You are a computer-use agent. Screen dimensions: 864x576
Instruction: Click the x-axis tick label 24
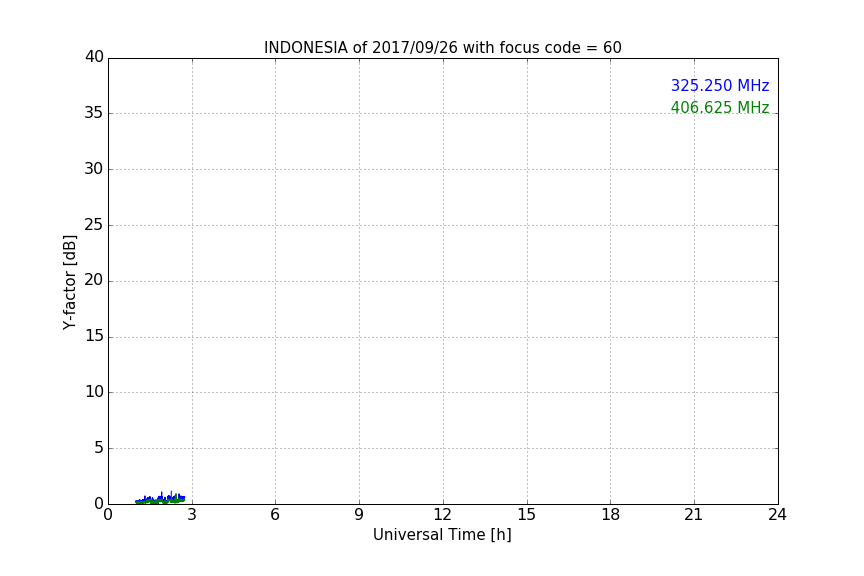coord(777,515)
